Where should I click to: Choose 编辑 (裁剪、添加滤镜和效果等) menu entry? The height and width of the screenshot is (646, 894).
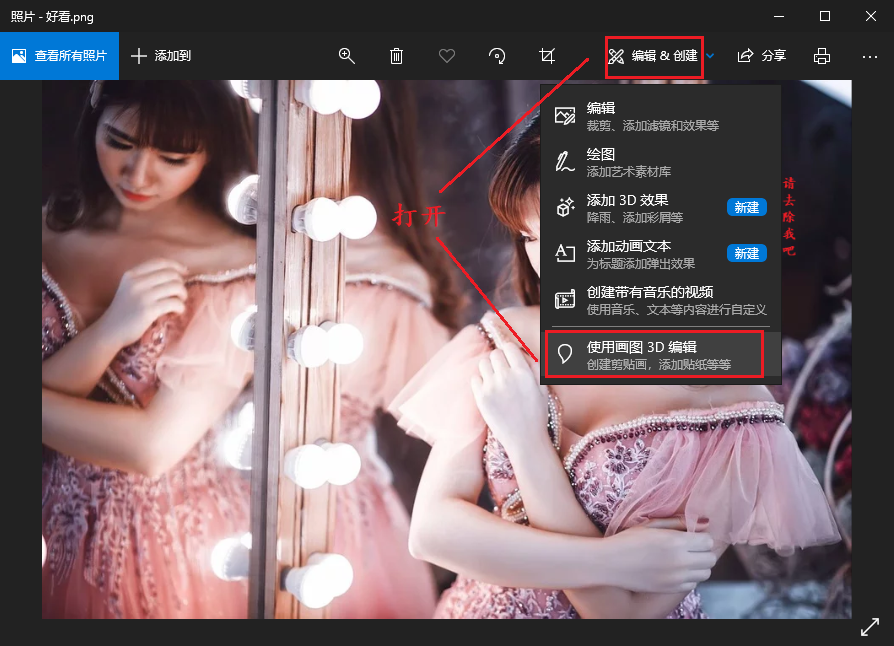coord(660,116)
